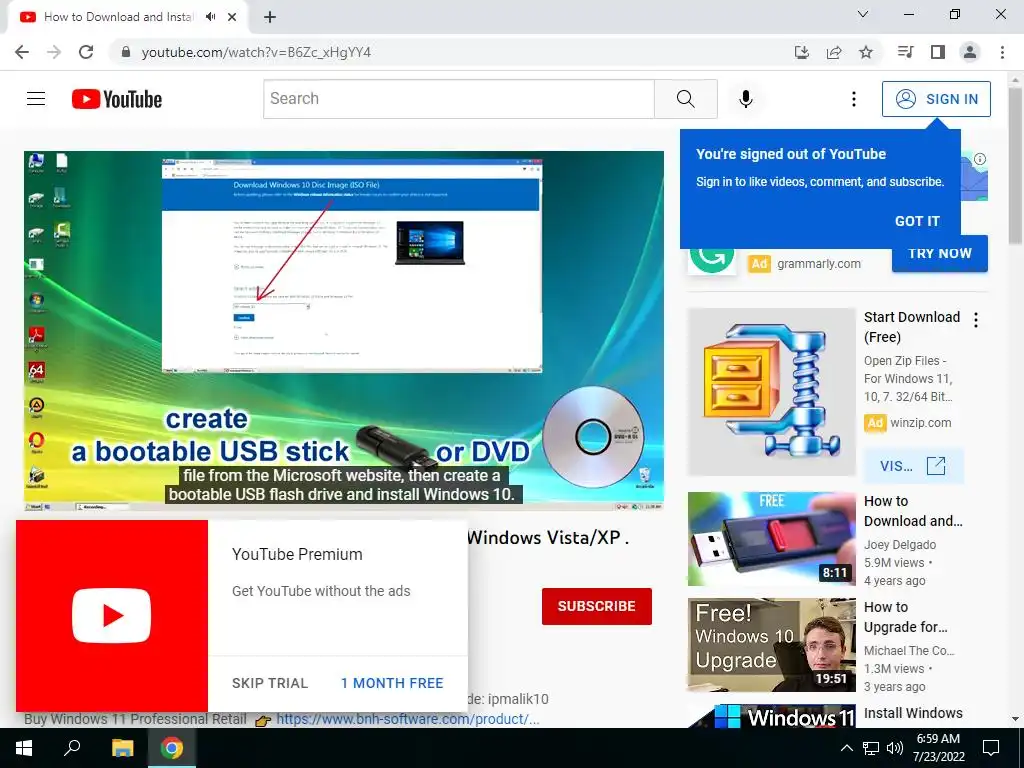Subscribe to the channel
The image size is (1024, 768).
point(596,606)
